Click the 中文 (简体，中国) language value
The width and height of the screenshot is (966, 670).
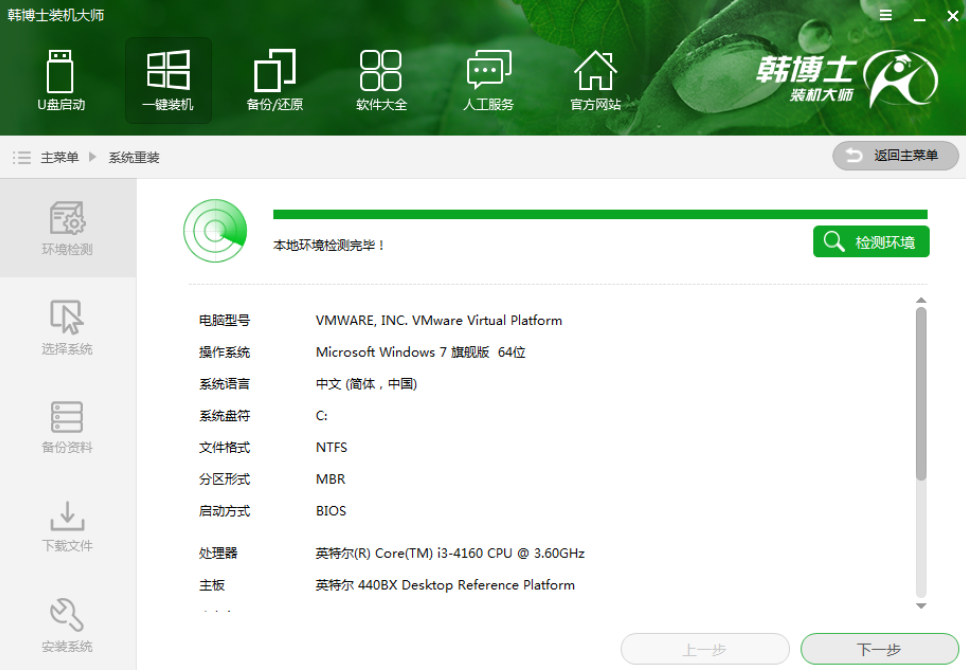tap(366, 384)
